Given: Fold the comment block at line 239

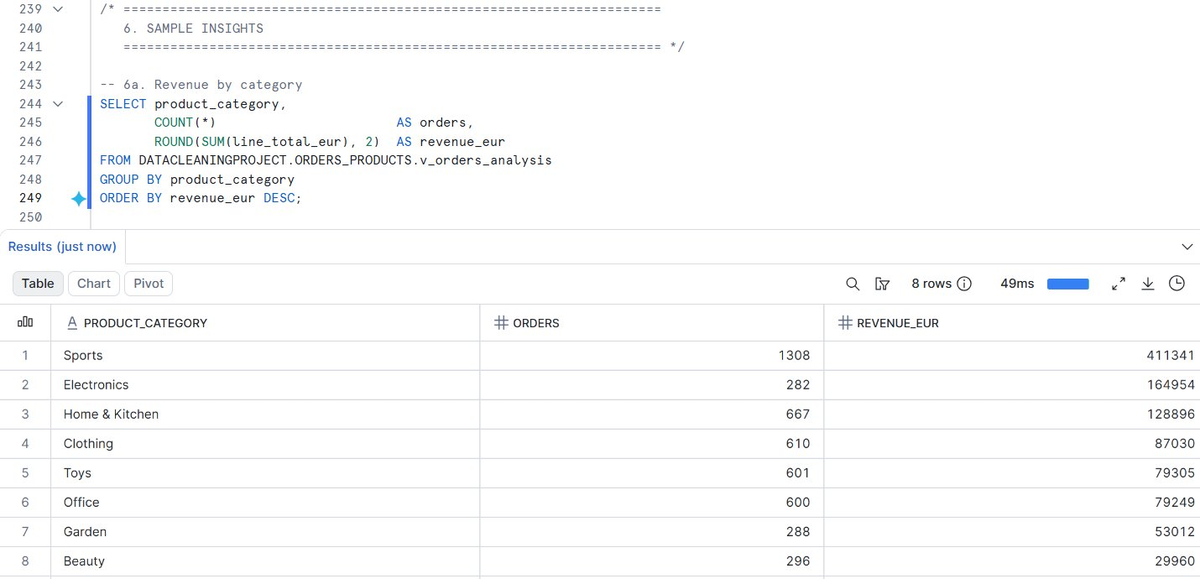Looking at the screenshot, I should tap(57, 9).
